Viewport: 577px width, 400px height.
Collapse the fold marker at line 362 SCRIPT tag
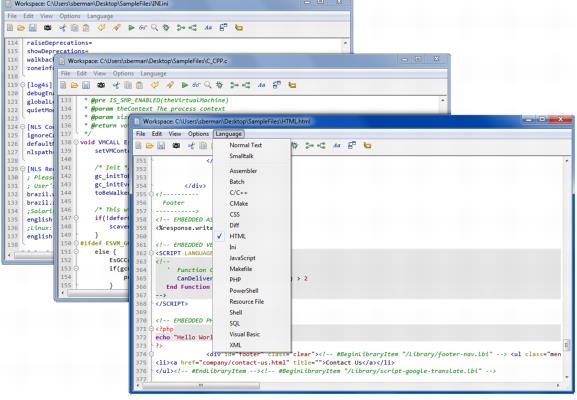pyautogui.click(x=151, y=253)
